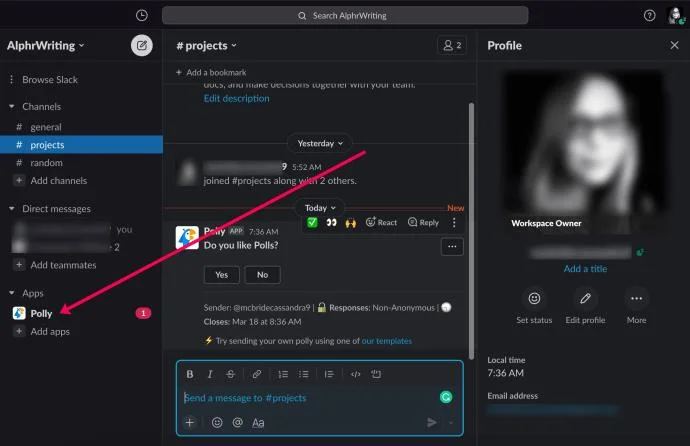Toggle bold formatting
The width and height of the screenshot is (690, 446).
190,374
